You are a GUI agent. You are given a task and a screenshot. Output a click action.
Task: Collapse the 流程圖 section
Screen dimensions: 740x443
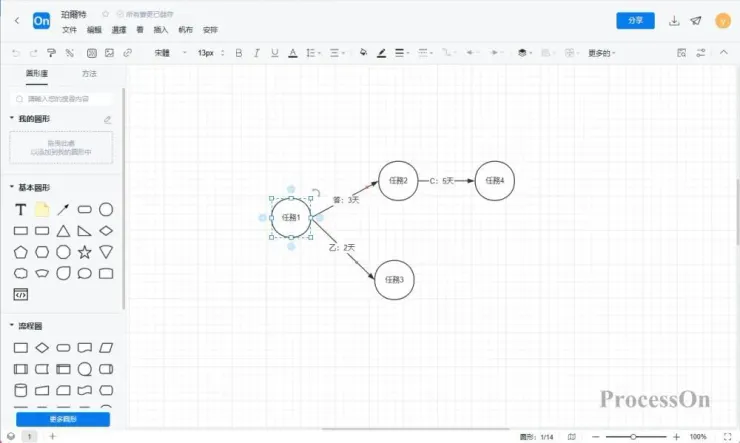[x=12, y=325]
